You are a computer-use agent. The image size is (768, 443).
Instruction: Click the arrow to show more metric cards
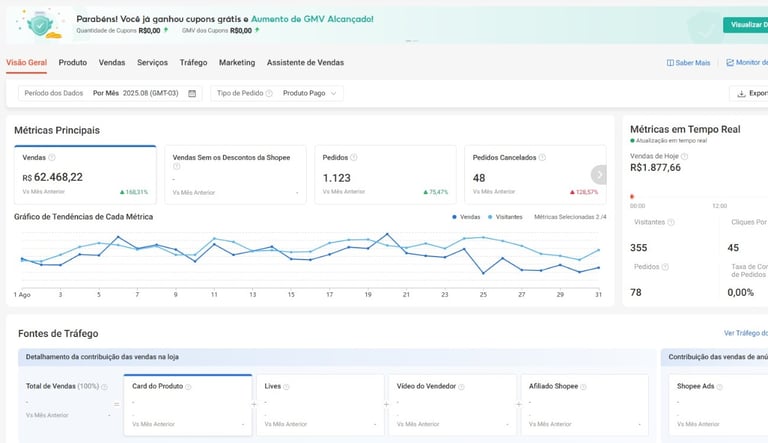[x=599, y=174]
